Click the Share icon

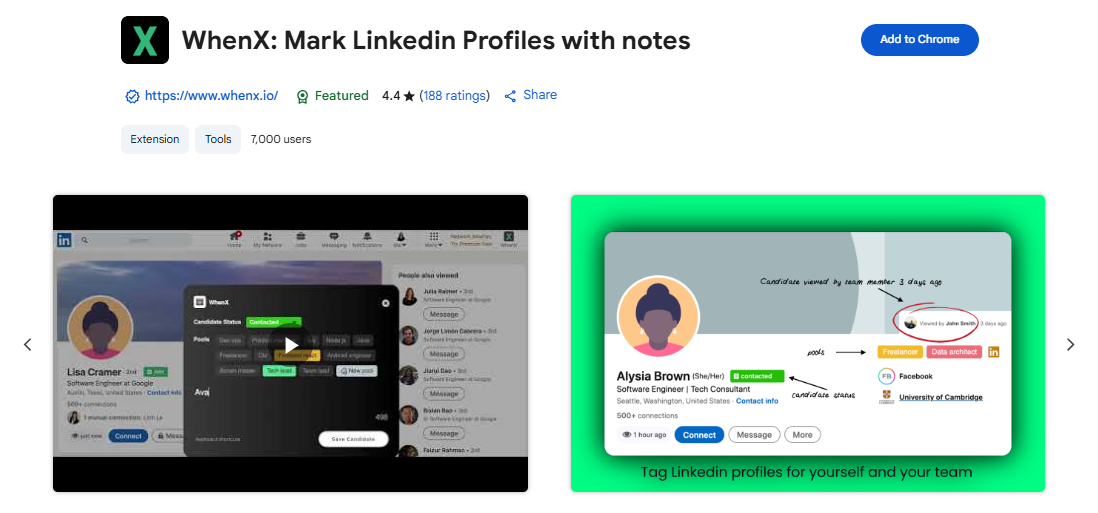pos(510,96)
